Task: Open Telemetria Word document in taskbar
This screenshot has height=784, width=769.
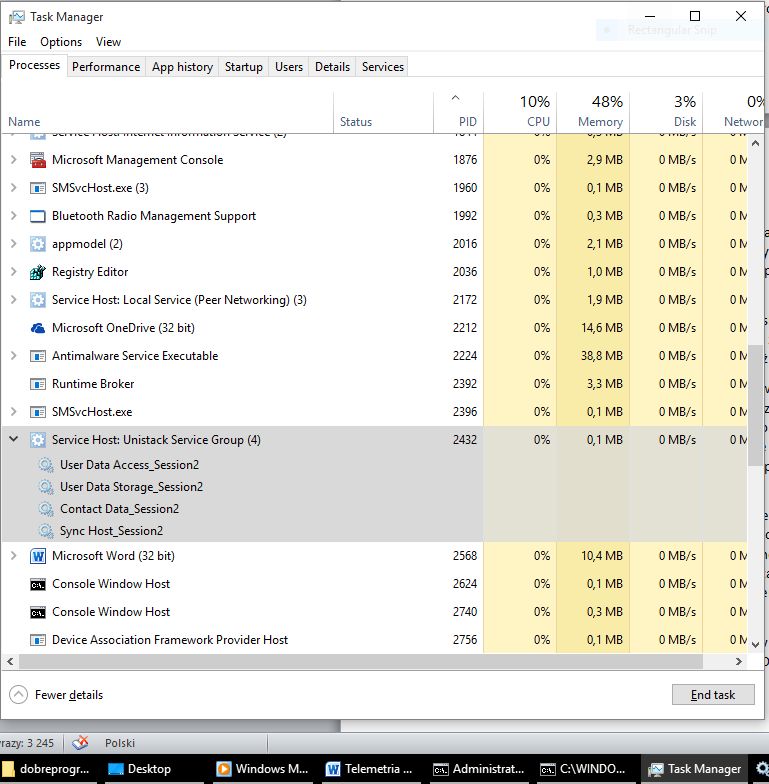Action: pos(372,769)
